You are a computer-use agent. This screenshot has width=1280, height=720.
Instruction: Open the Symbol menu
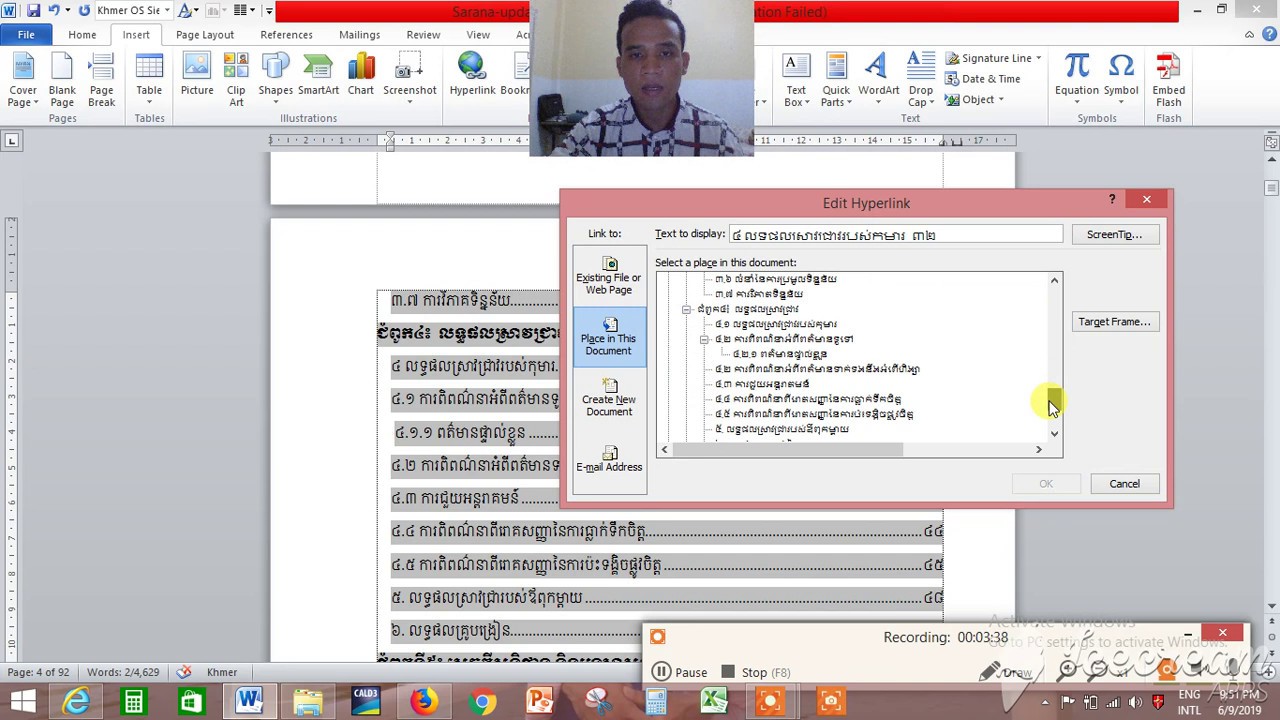(x=1121, y=81)
